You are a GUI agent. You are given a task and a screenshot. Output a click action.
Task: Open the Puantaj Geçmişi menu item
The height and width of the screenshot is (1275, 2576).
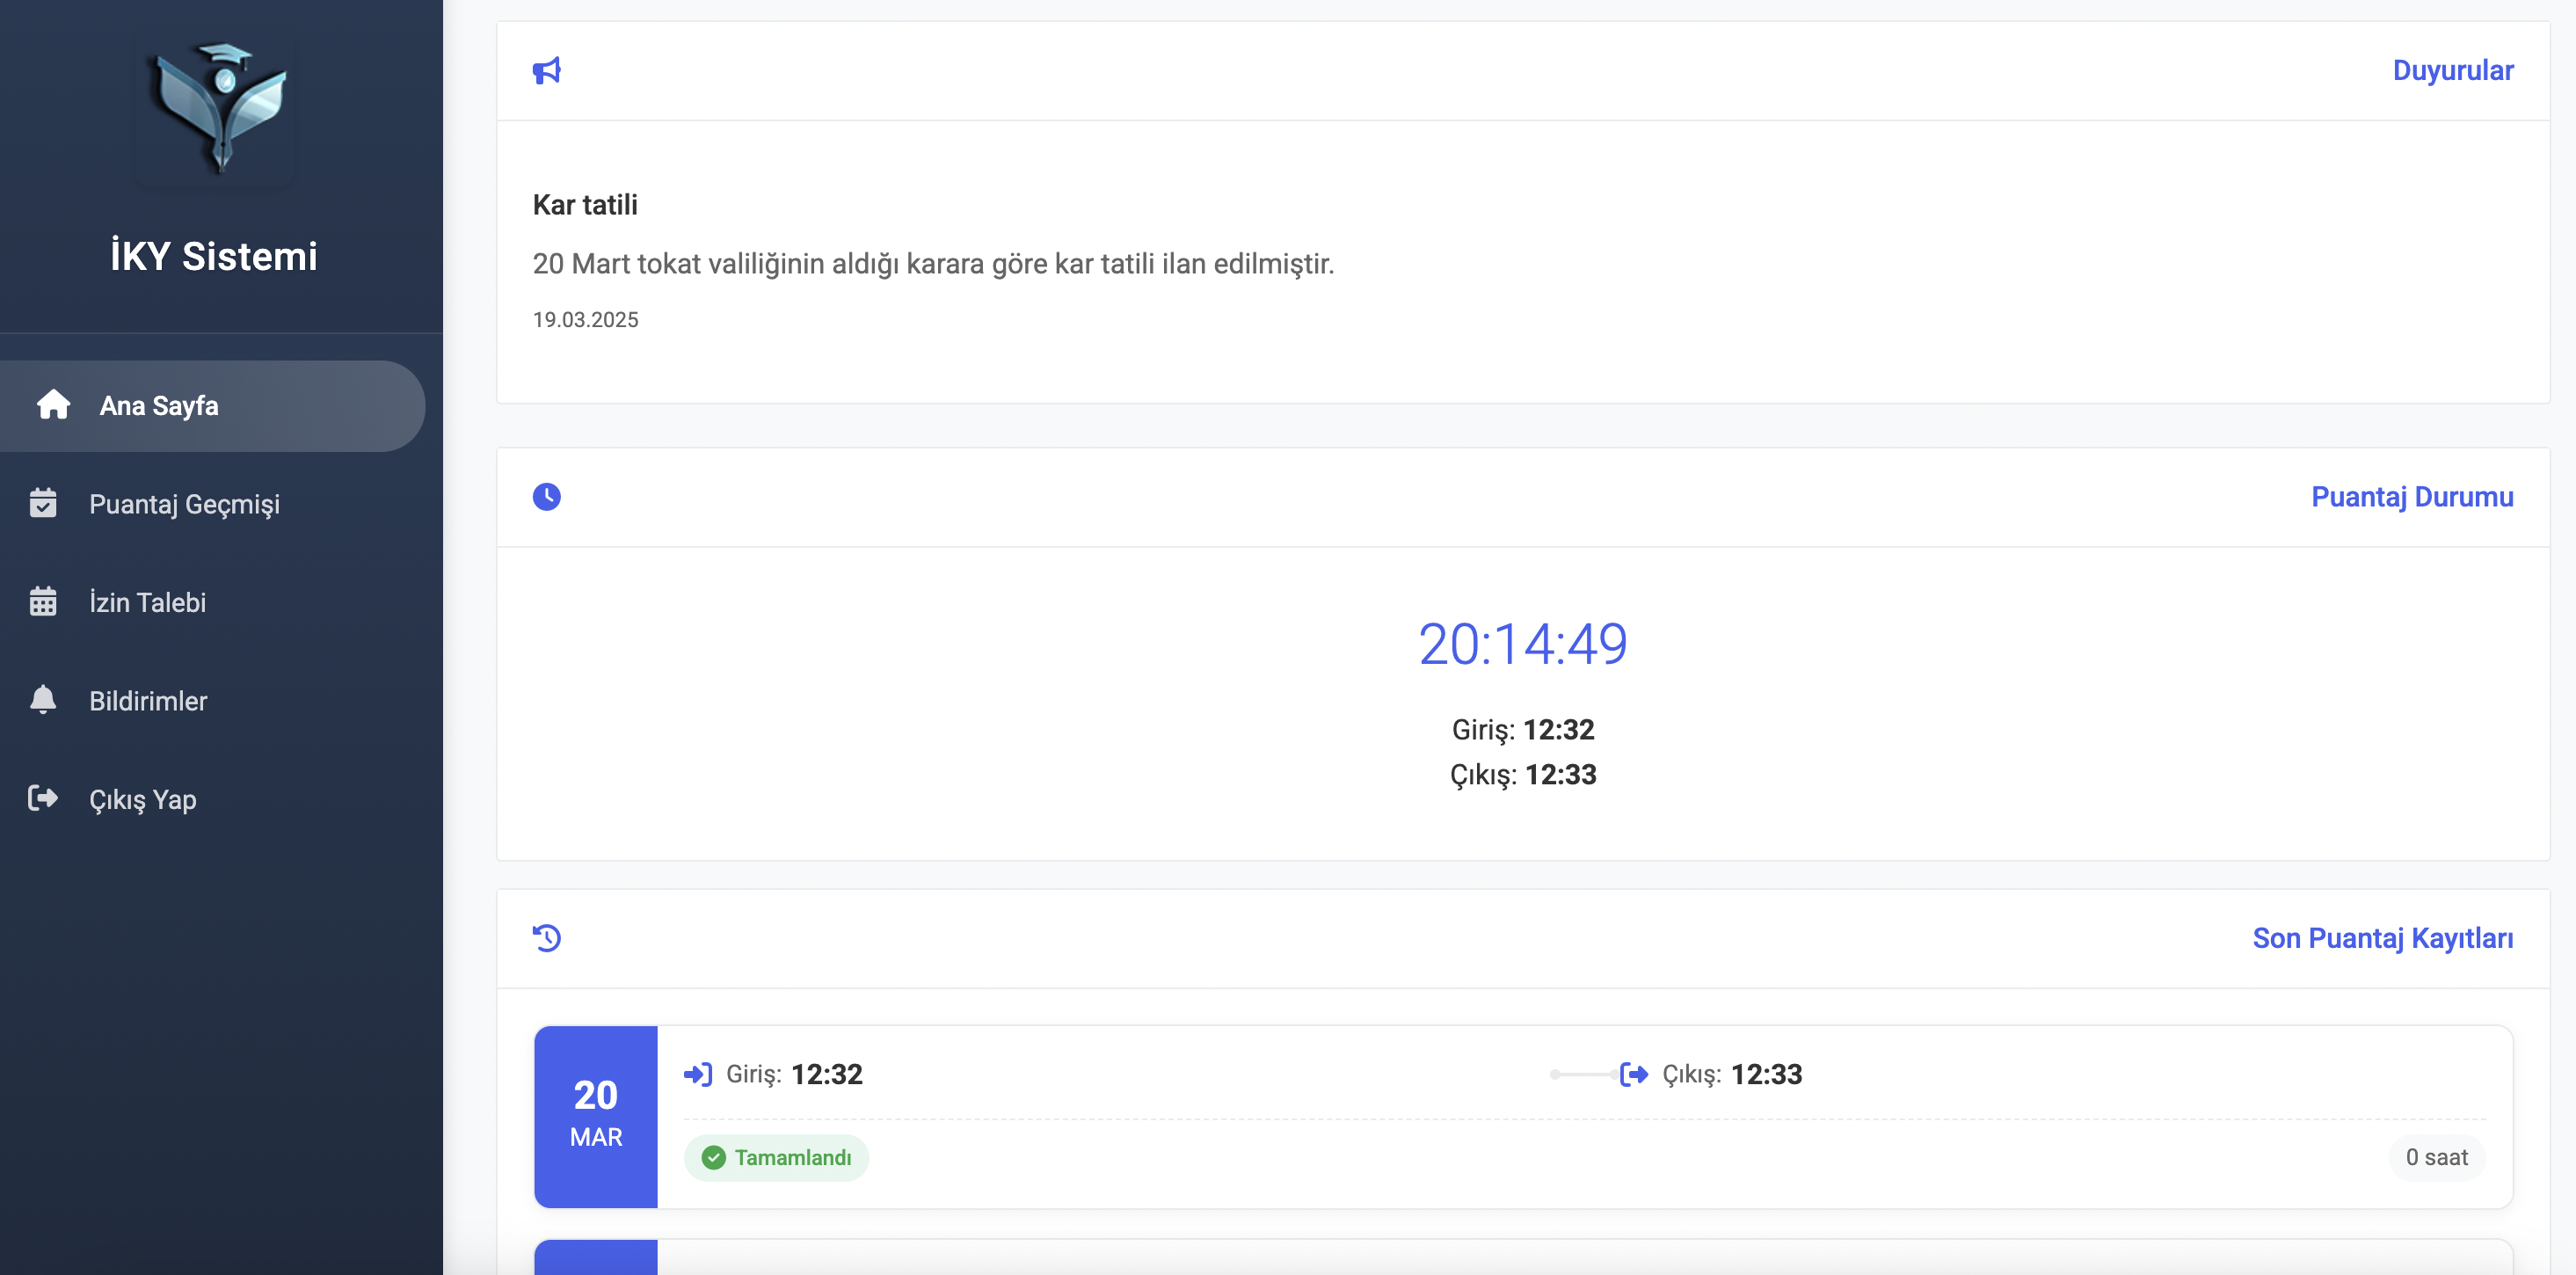(184, 504)
